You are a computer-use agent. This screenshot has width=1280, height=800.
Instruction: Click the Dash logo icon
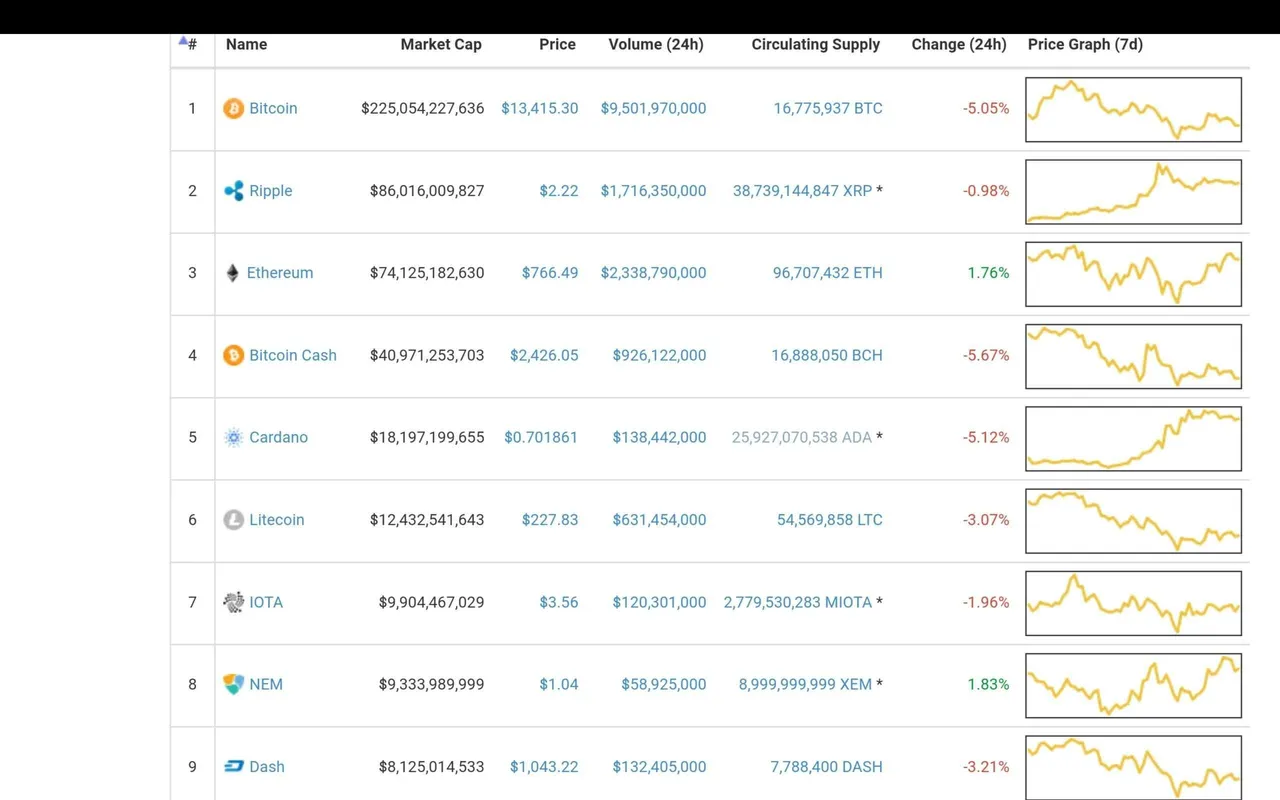(233, 767)
